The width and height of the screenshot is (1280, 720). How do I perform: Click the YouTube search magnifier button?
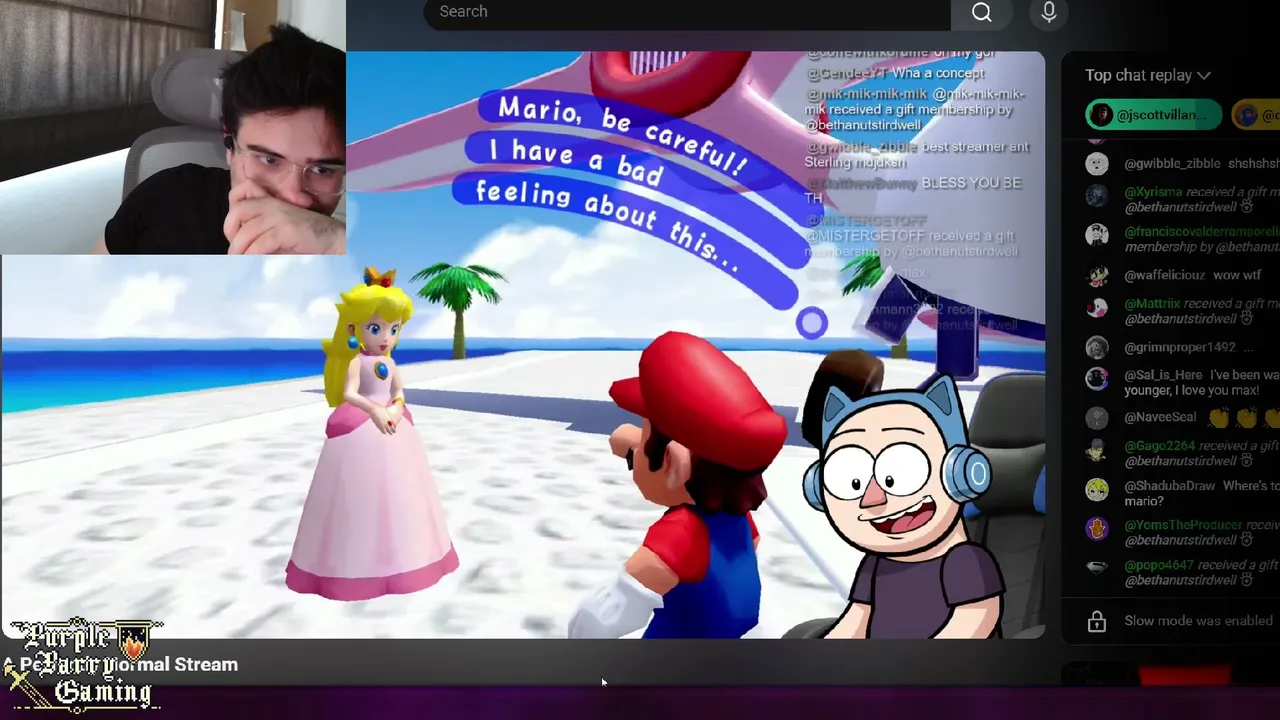tap(981, 12)
